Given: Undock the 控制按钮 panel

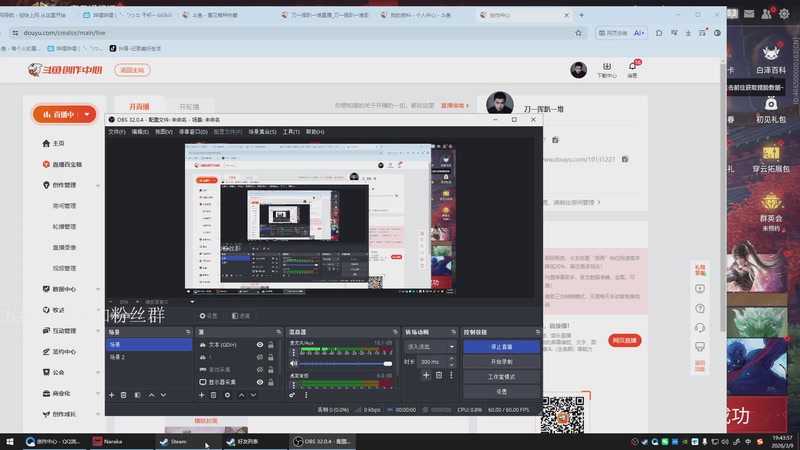Looking at the screenshot, I should pyautogui.click(x=537, y=332).
